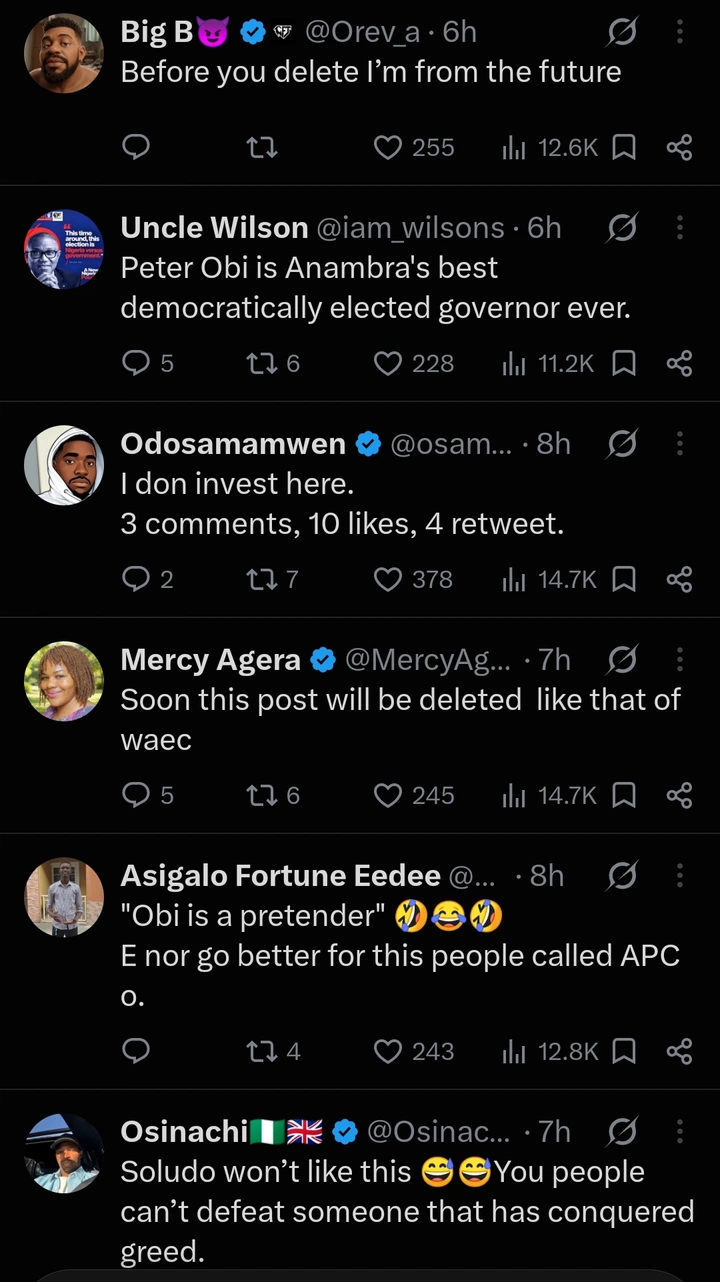The height and width of the screenshot is (1282, 720).
Task: Open Uncle Wilson's username link
Action: pyautogui.click(x=411, y=228)
